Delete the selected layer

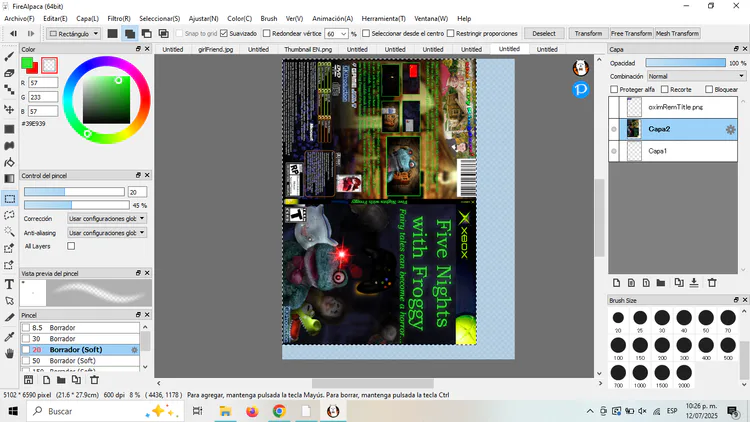pyautogui.click(x=712, y=283)
